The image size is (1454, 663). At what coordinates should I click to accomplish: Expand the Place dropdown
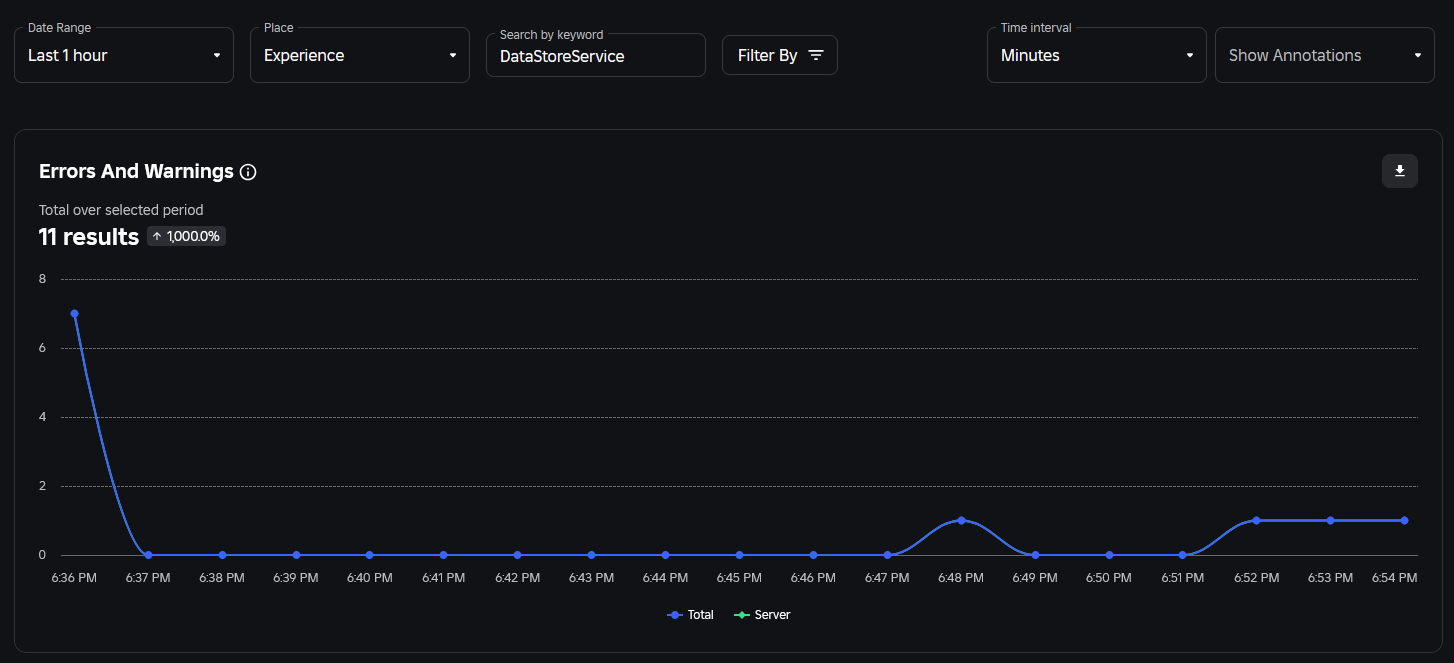[360, 55]
